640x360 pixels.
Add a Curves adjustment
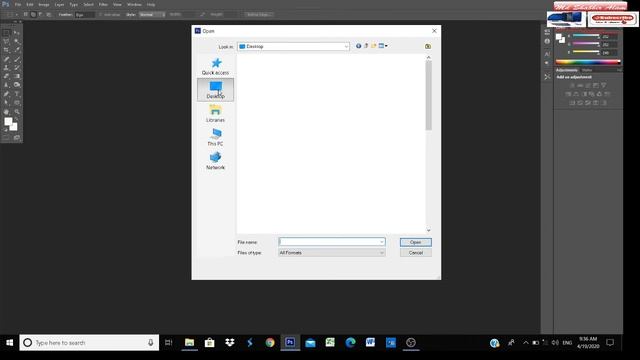[588, 85]
